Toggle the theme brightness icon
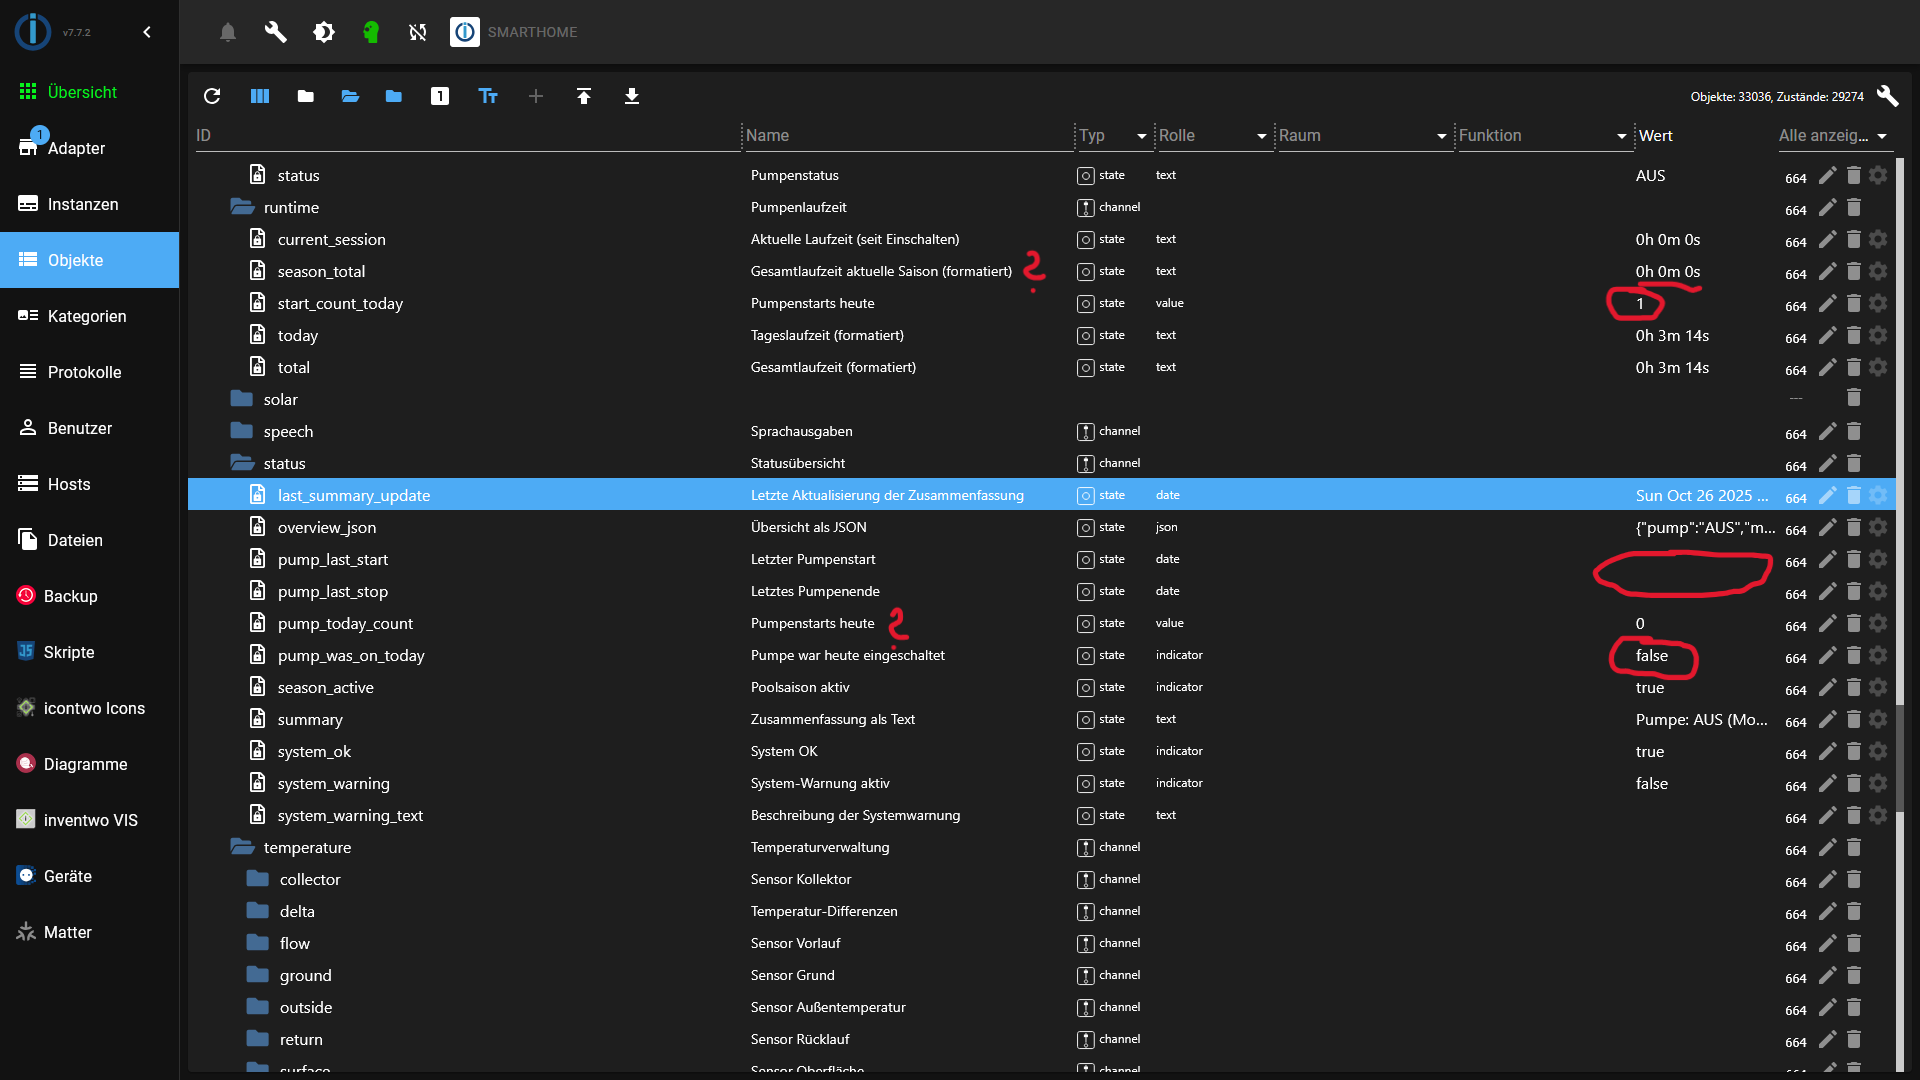The height and width of the screenshot is (1080, 1920). [323, 32]
